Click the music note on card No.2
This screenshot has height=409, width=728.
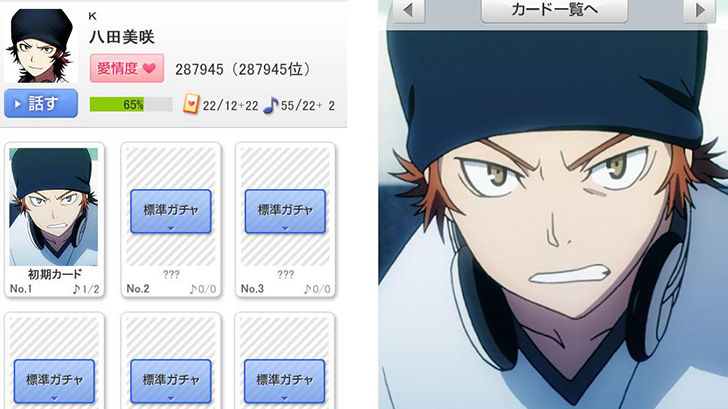click(193, 289)
